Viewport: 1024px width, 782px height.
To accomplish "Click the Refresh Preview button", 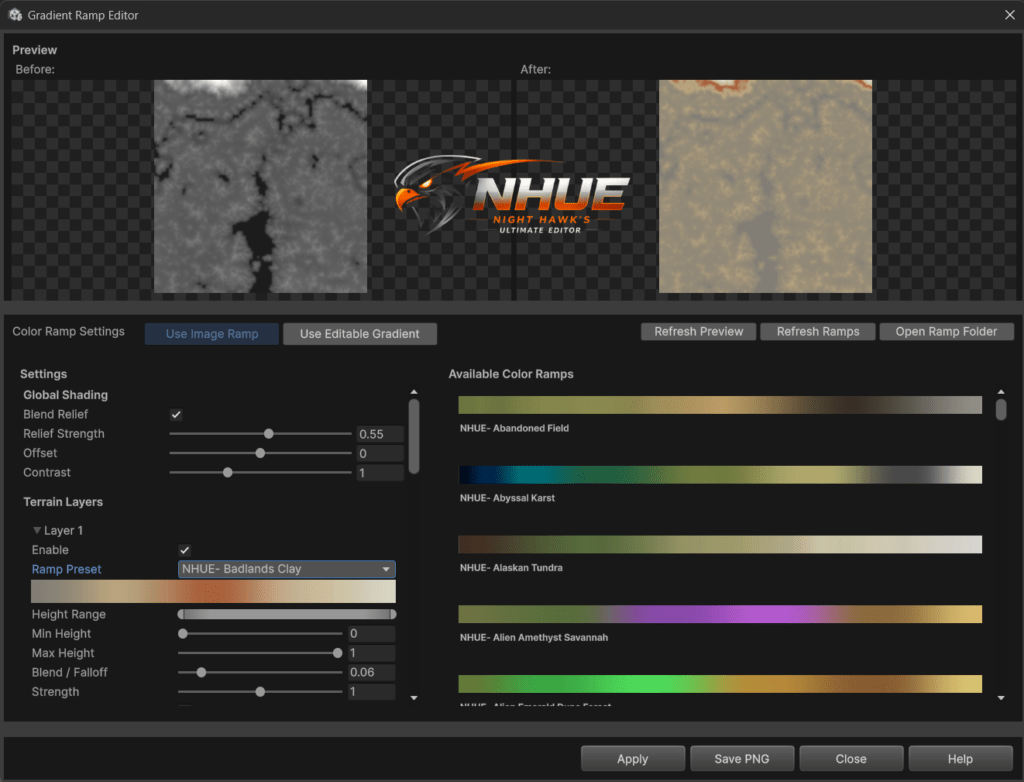I will (698, 332).
